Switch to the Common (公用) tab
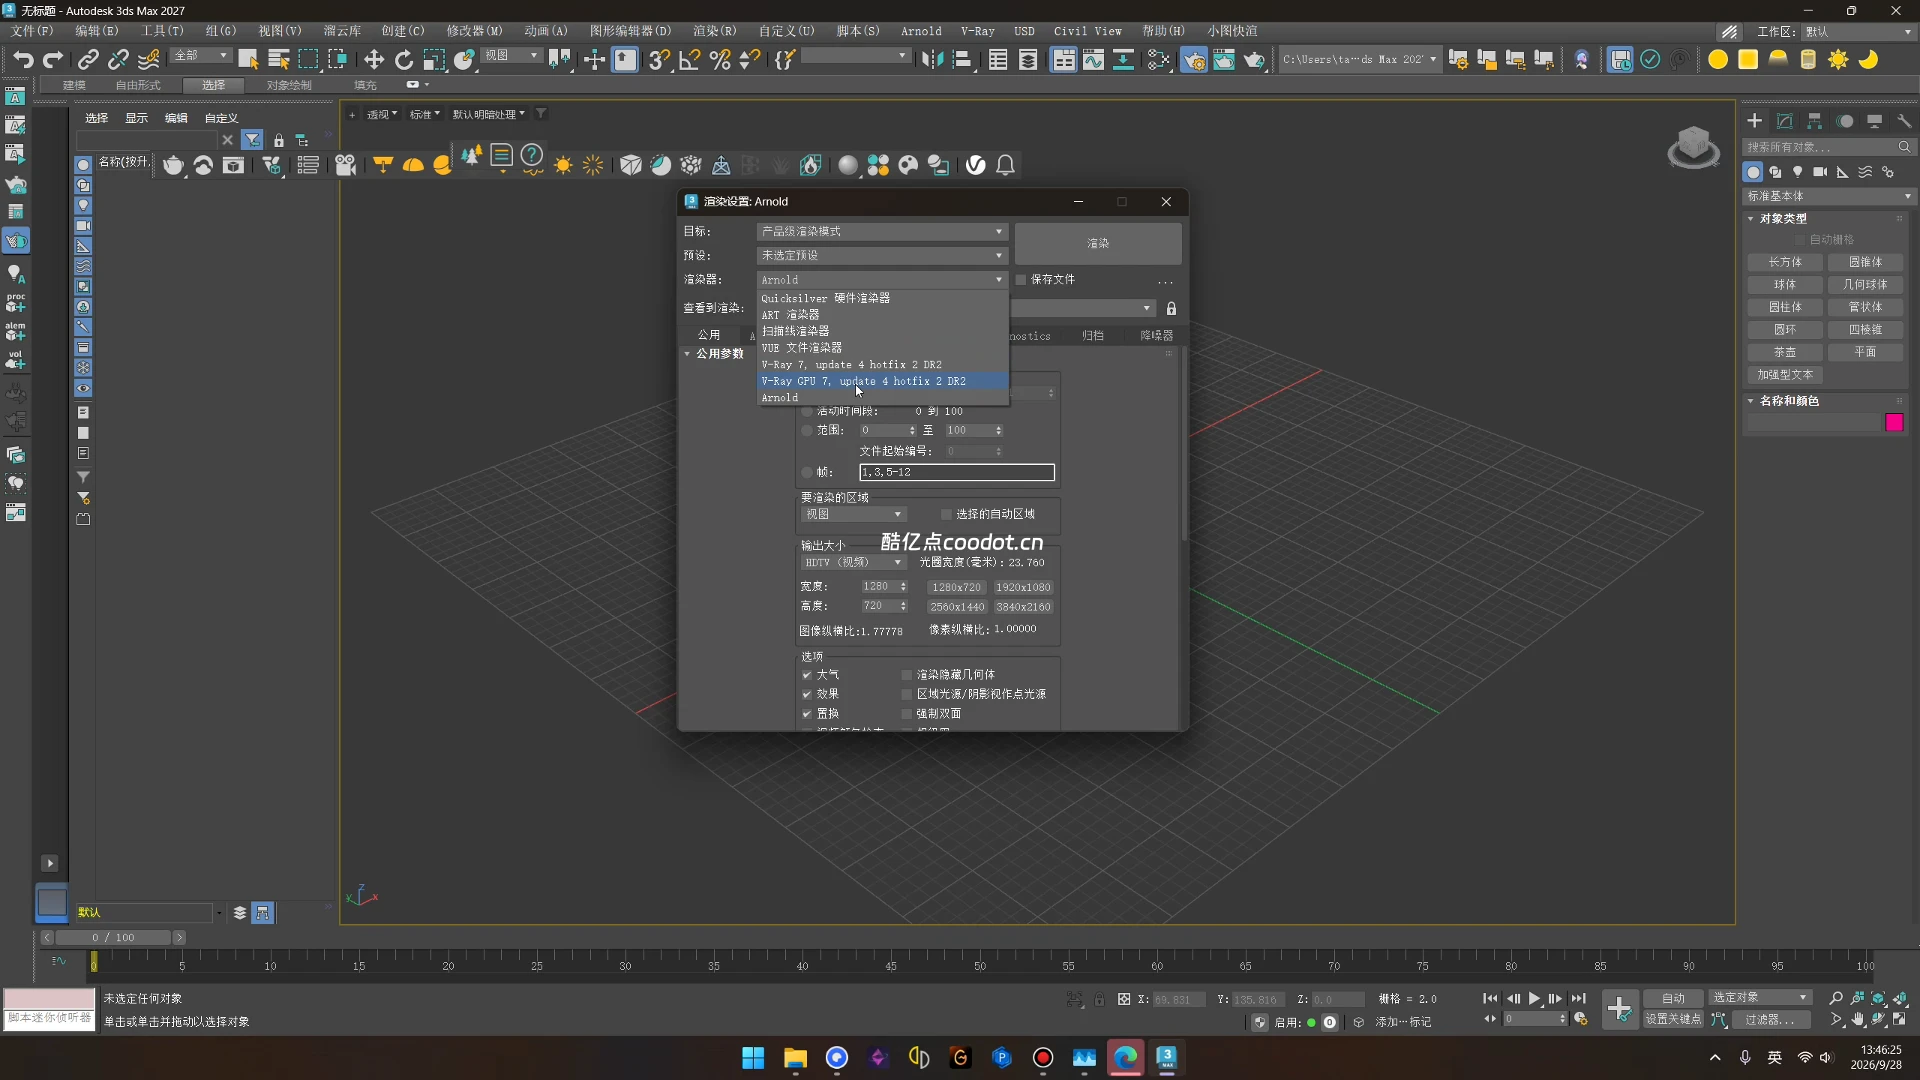Screen dimensions: 1920x1080 pos(709,335)
